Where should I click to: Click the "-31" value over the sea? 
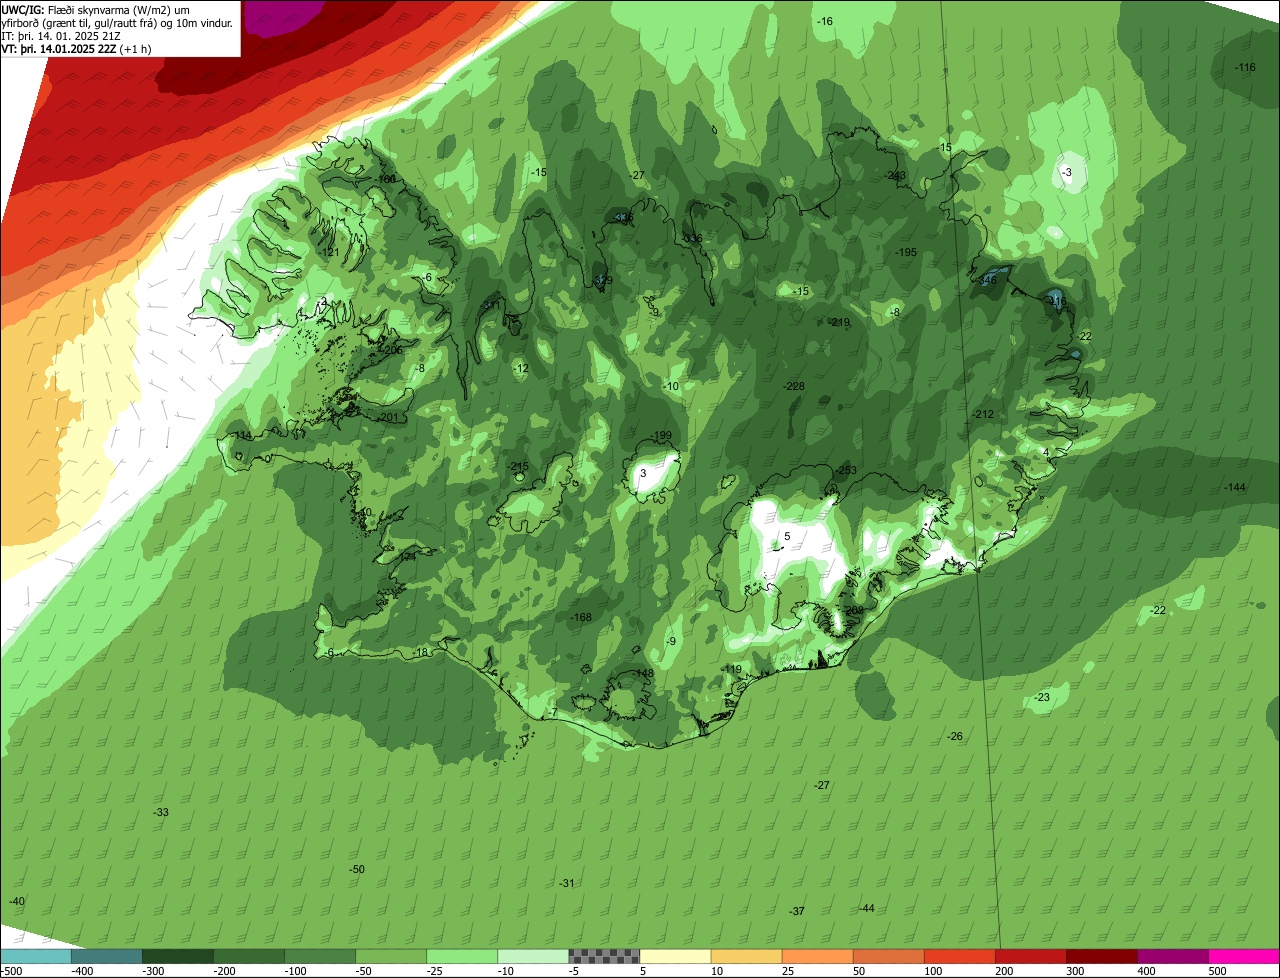point(567,883)
